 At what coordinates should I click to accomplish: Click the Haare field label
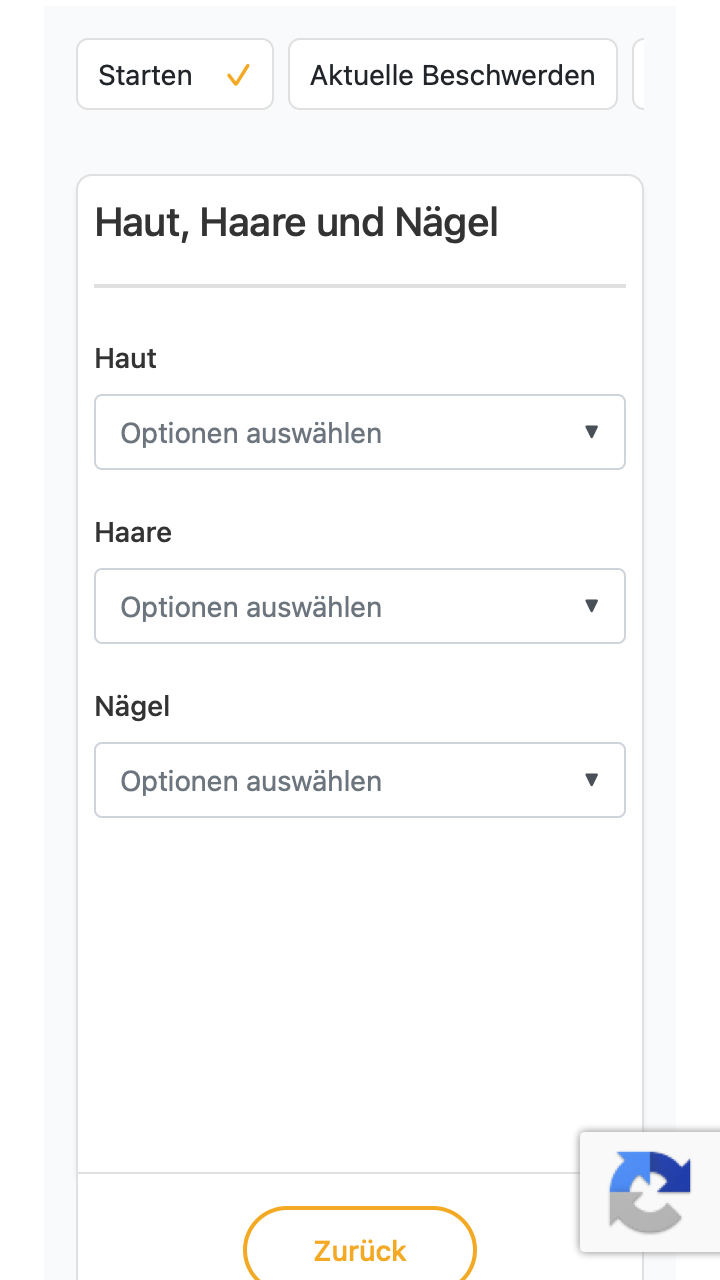tap(133, 533)
